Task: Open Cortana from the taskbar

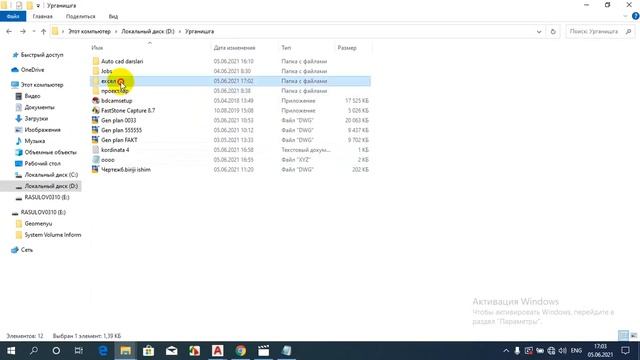Action: pos(56,351)
